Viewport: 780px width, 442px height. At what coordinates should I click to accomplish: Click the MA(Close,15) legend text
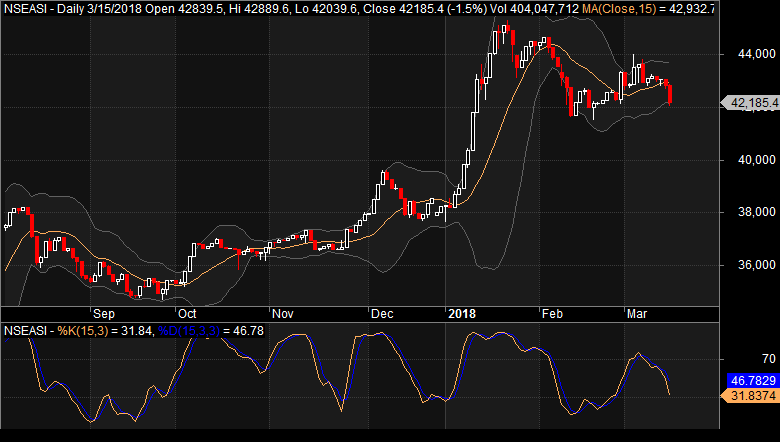619,9
